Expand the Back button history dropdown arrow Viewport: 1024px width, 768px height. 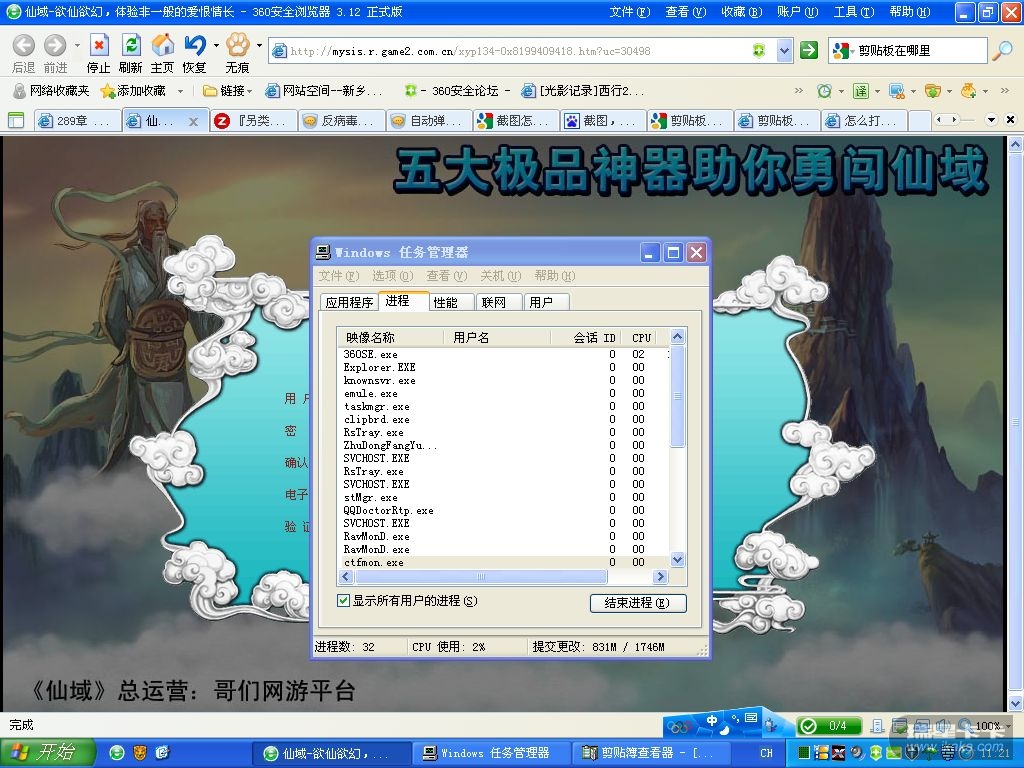(77, 46)
